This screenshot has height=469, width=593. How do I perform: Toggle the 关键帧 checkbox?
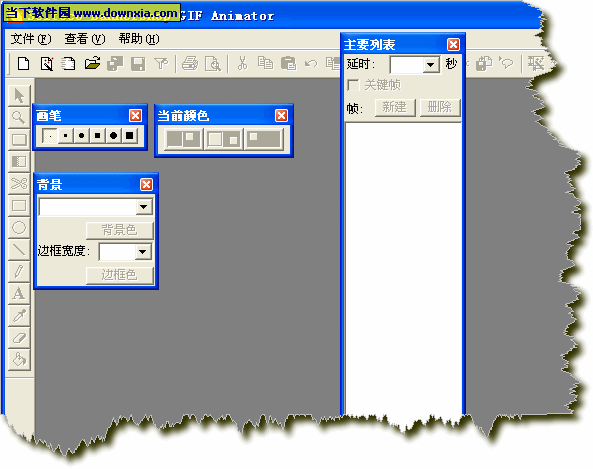(353, 85)
